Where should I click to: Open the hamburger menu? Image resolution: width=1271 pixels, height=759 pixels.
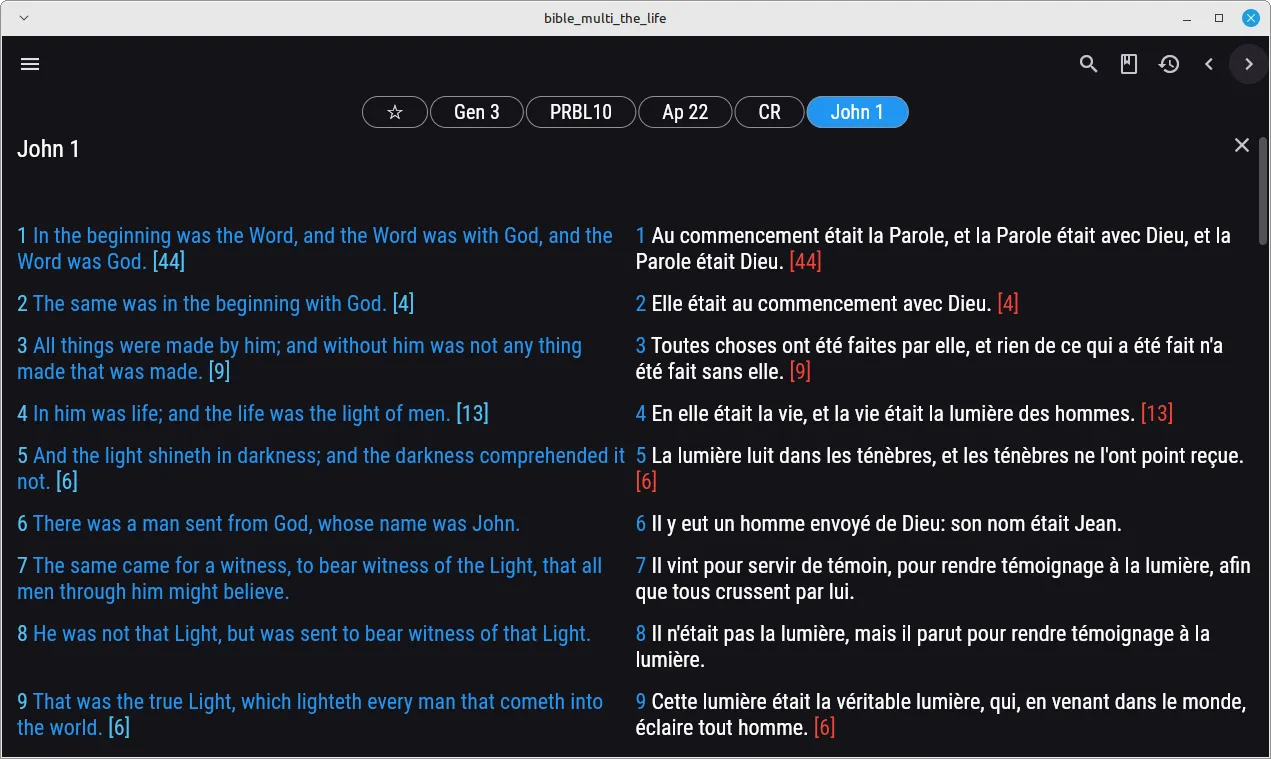[x=30, y=64]
